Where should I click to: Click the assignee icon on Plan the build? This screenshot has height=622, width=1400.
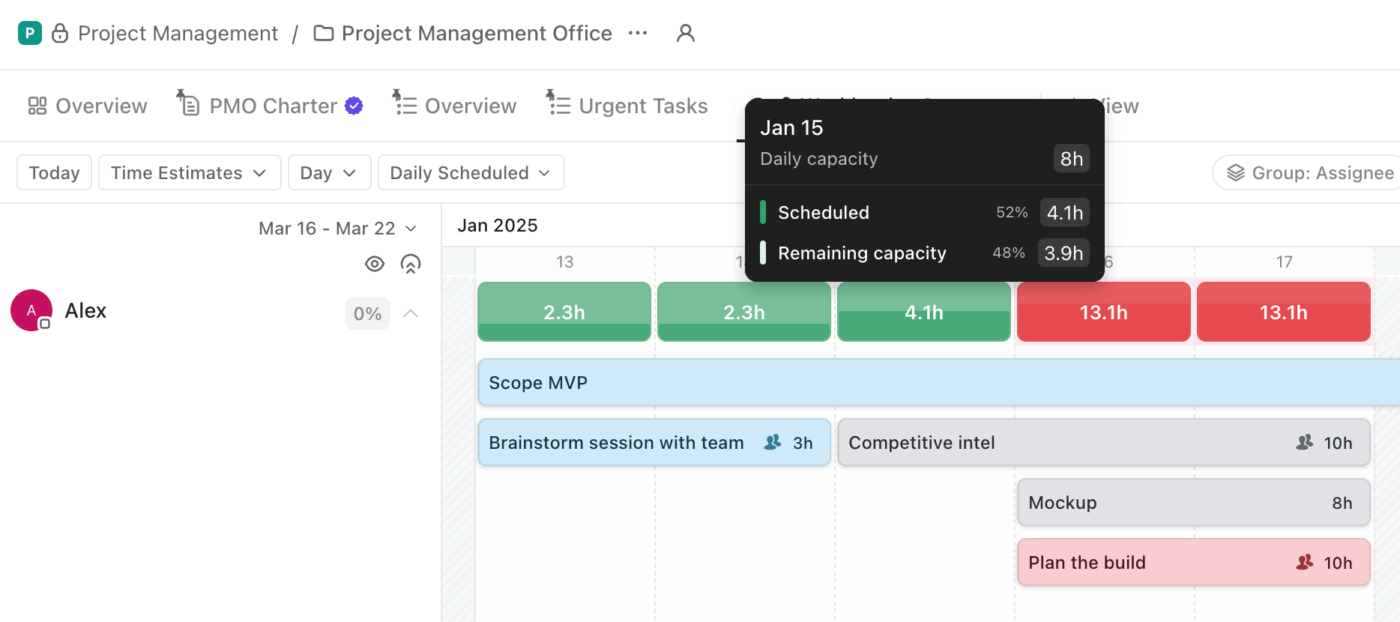pyautogui.click(x=1304, y=562)
